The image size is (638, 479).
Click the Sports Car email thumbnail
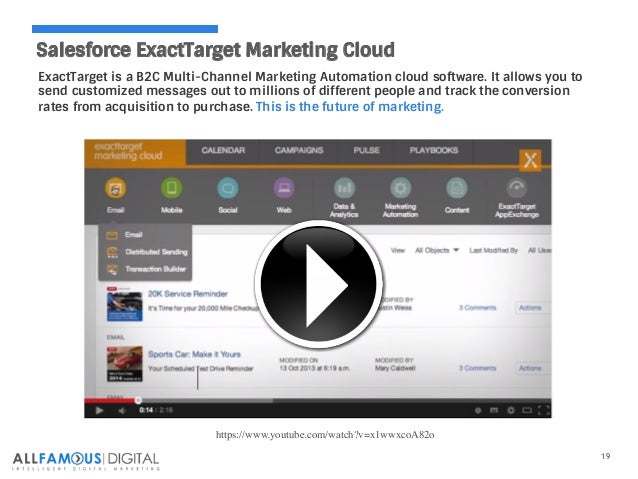click(x=125, y=364)
